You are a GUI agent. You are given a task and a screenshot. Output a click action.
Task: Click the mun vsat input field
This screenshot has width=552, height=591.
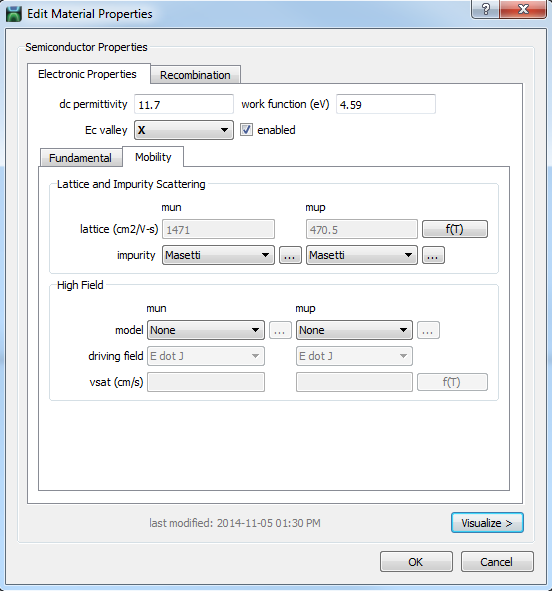pyautogui.click(x=206, y=382)
